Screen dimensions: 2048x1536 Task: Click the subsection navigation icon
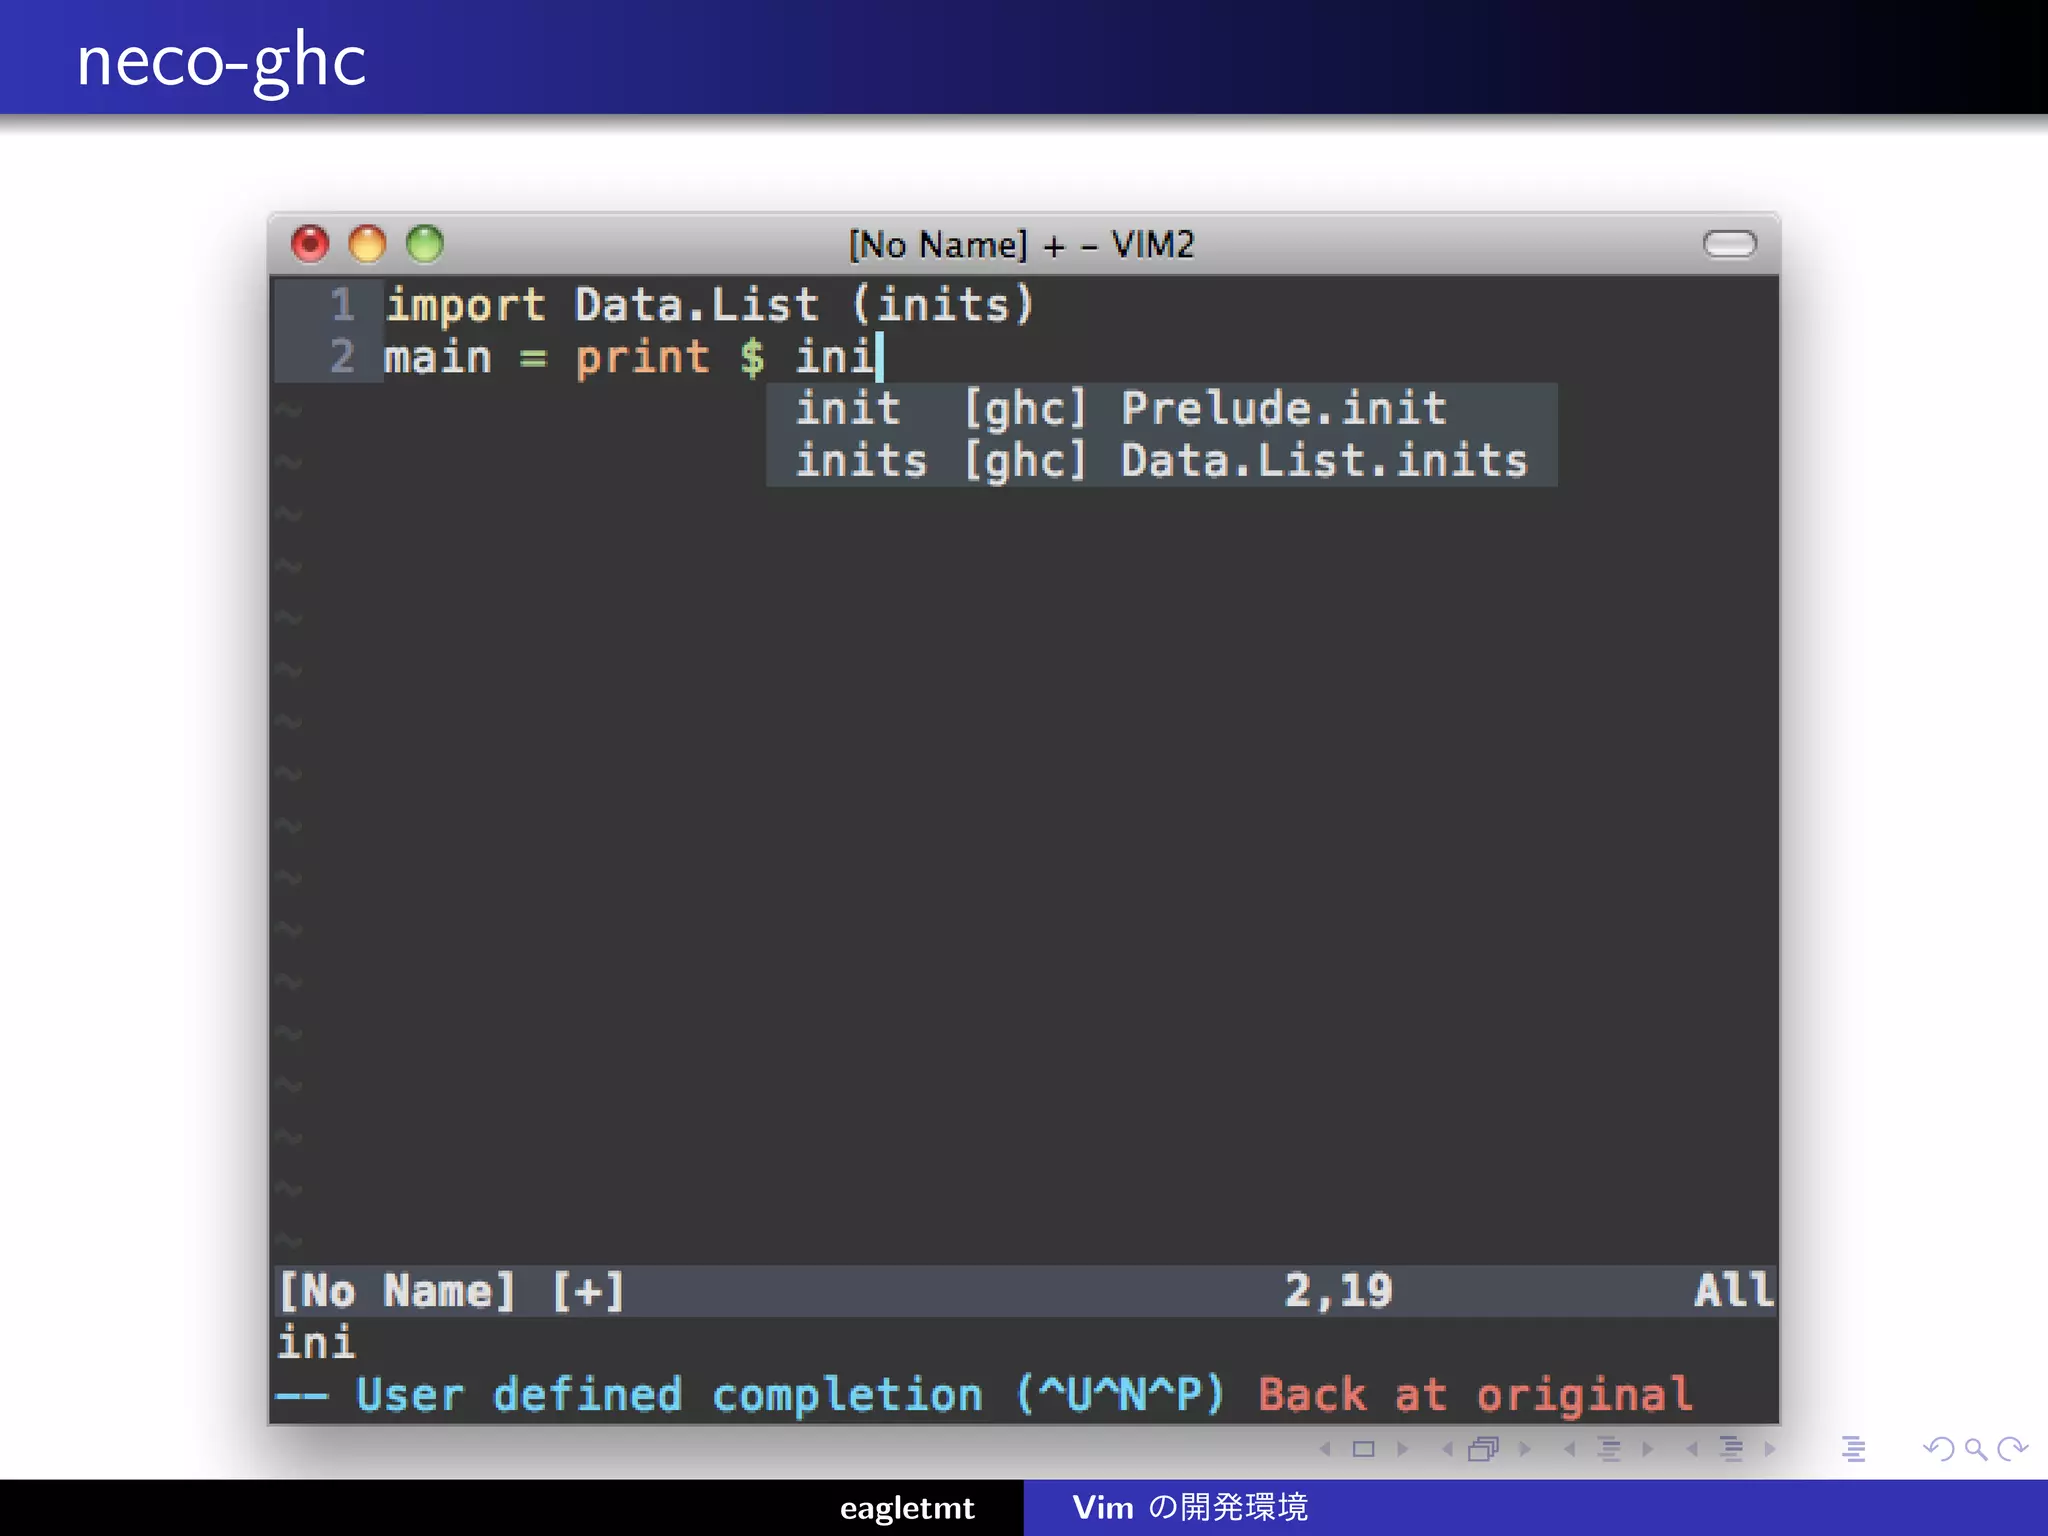point(1609,1449)
